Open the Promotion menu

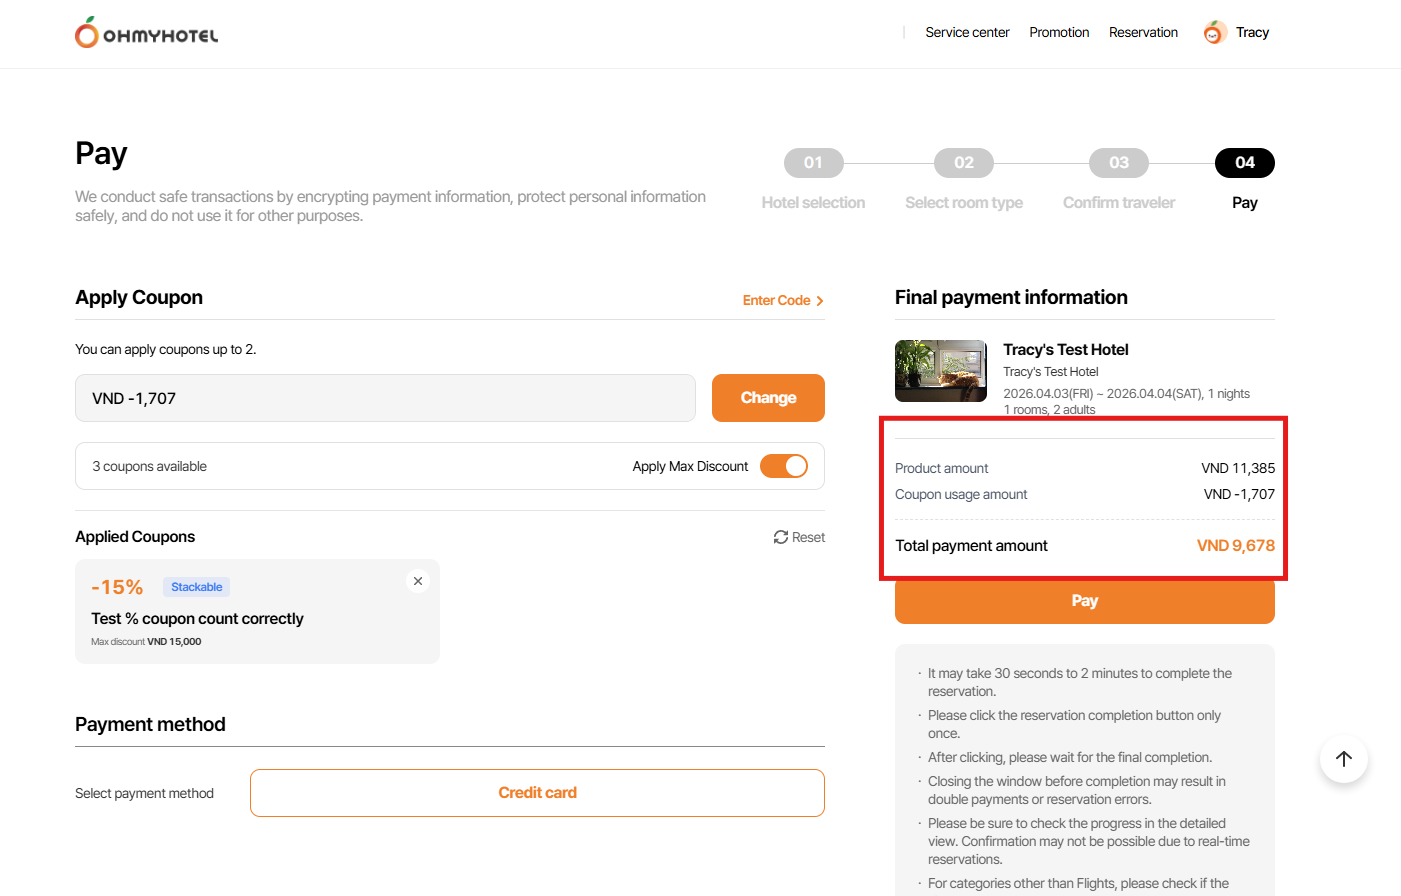coord(1059,33)
